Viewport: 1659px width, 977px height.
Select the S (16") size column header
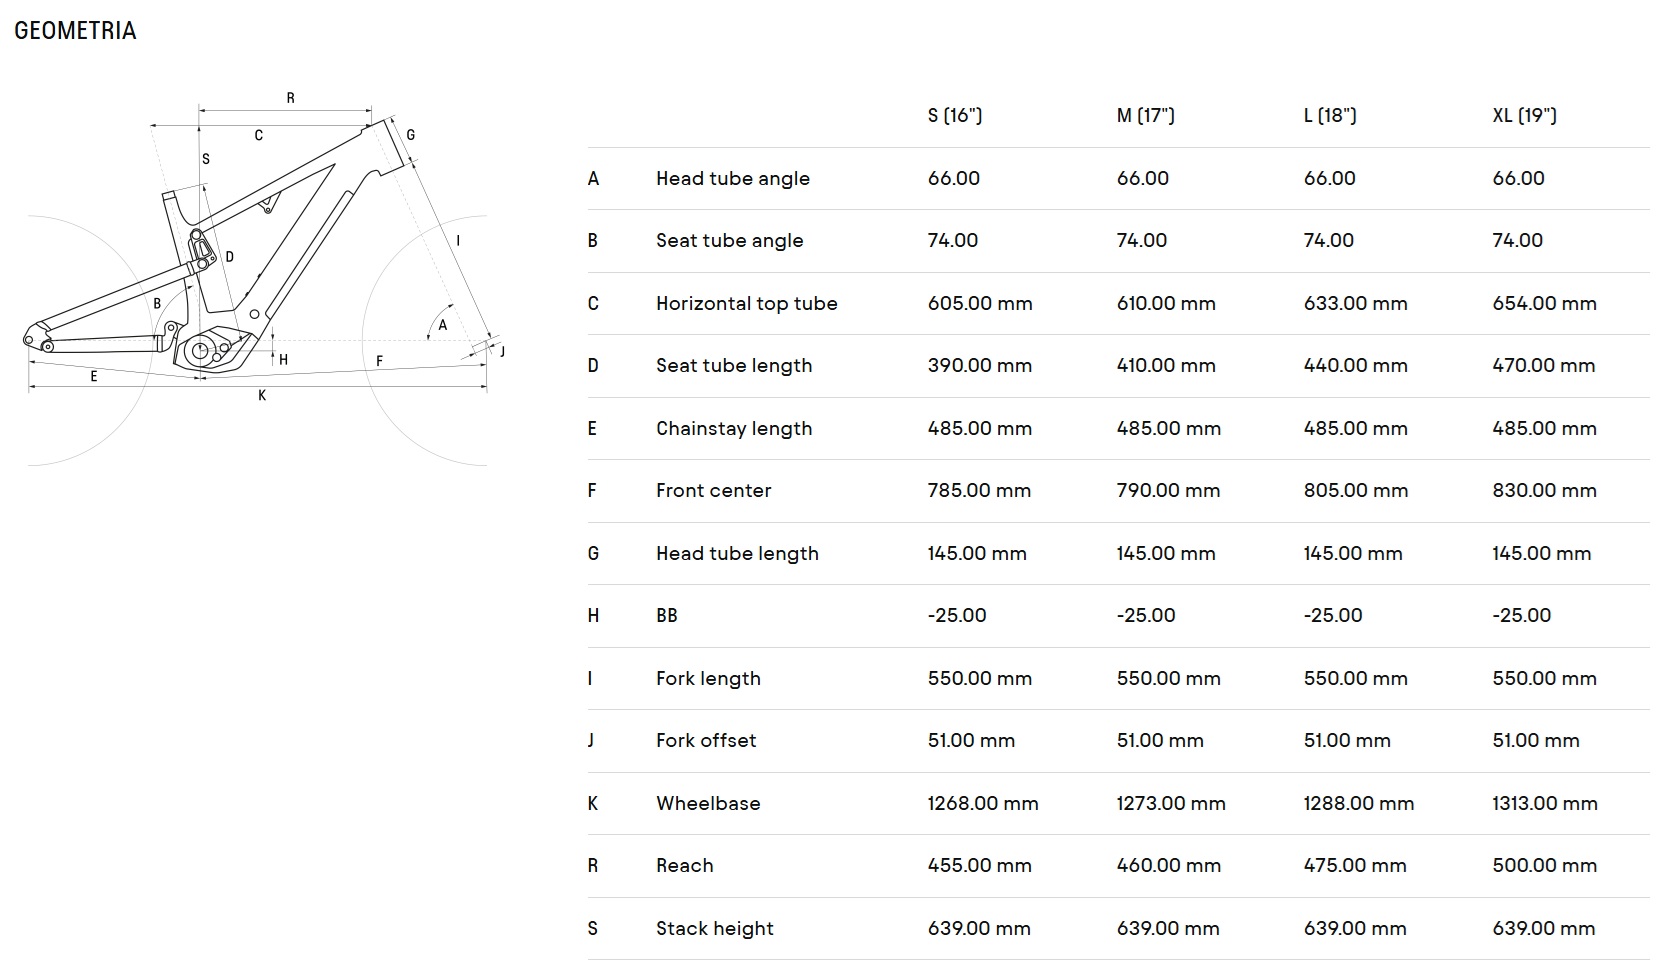tap(954, 116)
